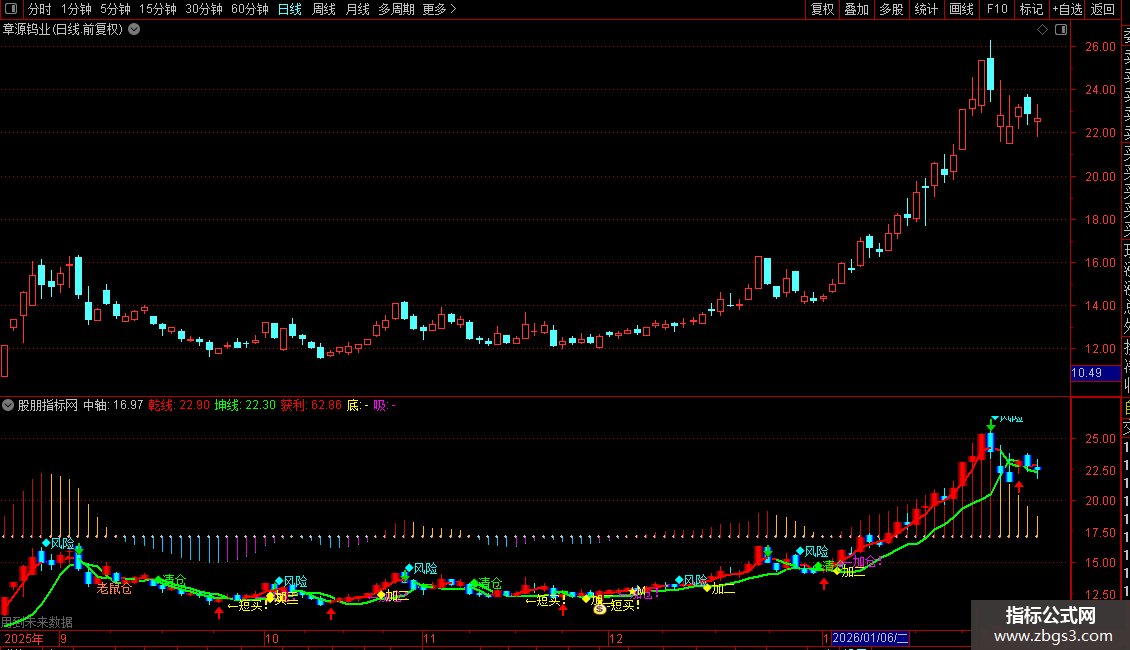Image resolution: width=1130 pixels, height=650 pixels.
Task: Switch to 日线 daily chart
Action: 290,9
